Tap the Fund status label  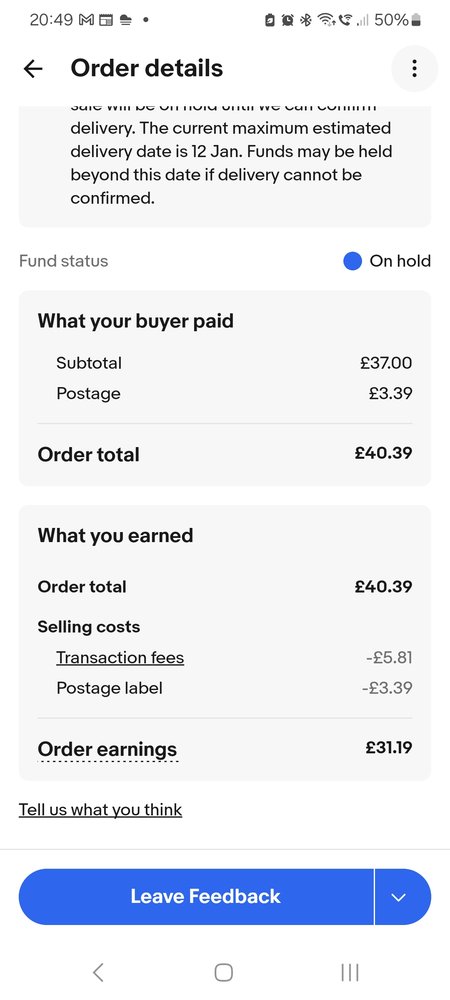click(64, 261)
